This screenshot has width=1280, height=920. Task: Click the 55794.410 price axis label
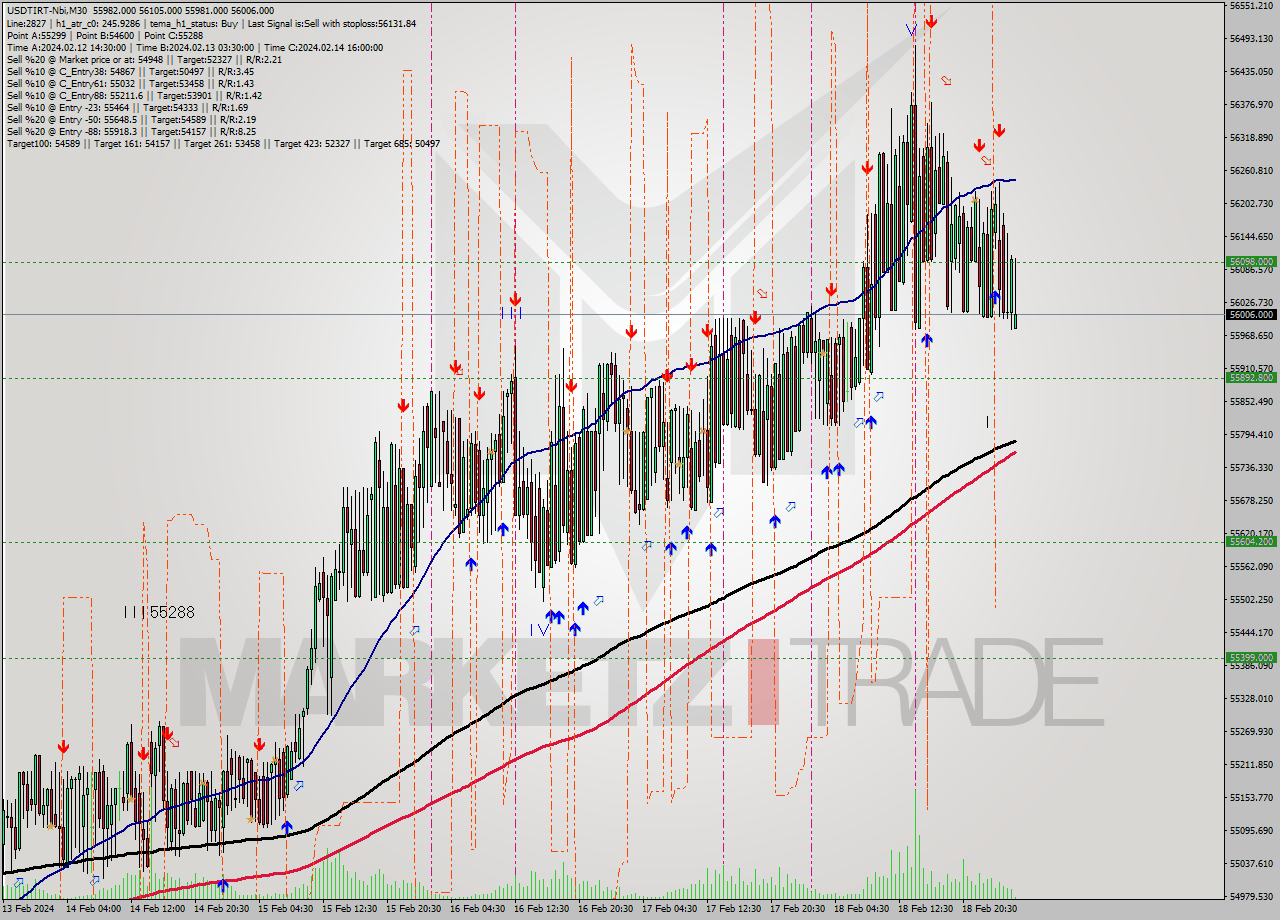point(1251,434)
